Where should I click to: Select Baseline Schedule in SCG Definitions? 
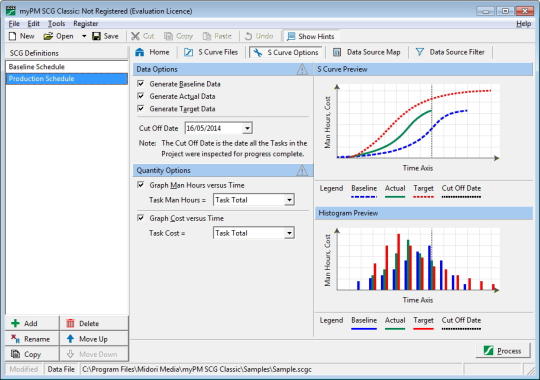coord(66,67)
